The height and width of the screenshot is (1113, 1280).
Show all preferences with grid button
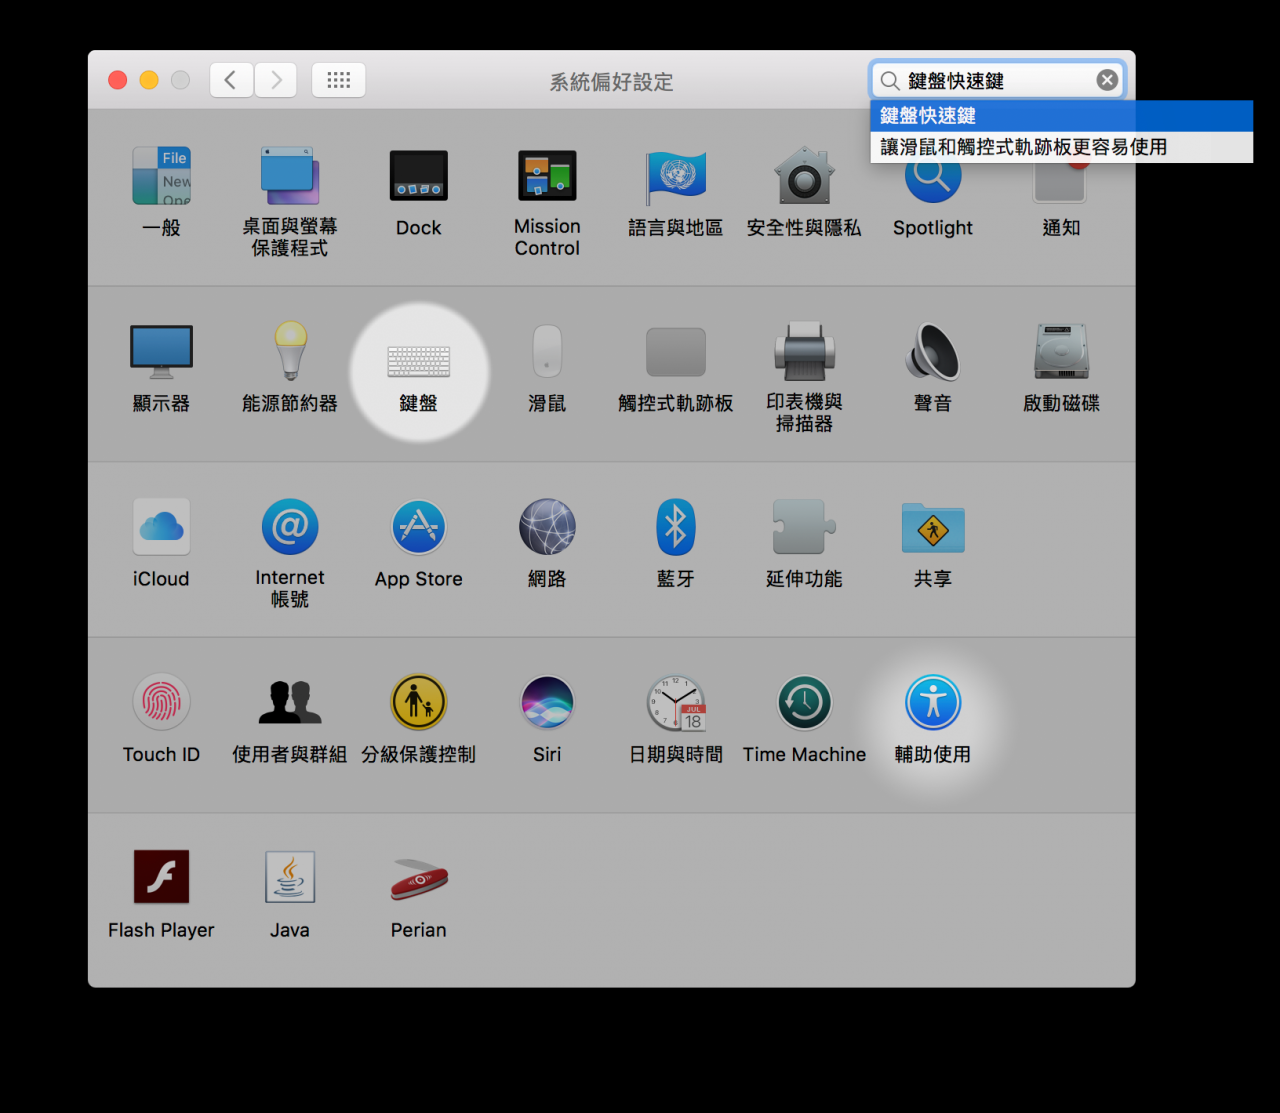339,80
